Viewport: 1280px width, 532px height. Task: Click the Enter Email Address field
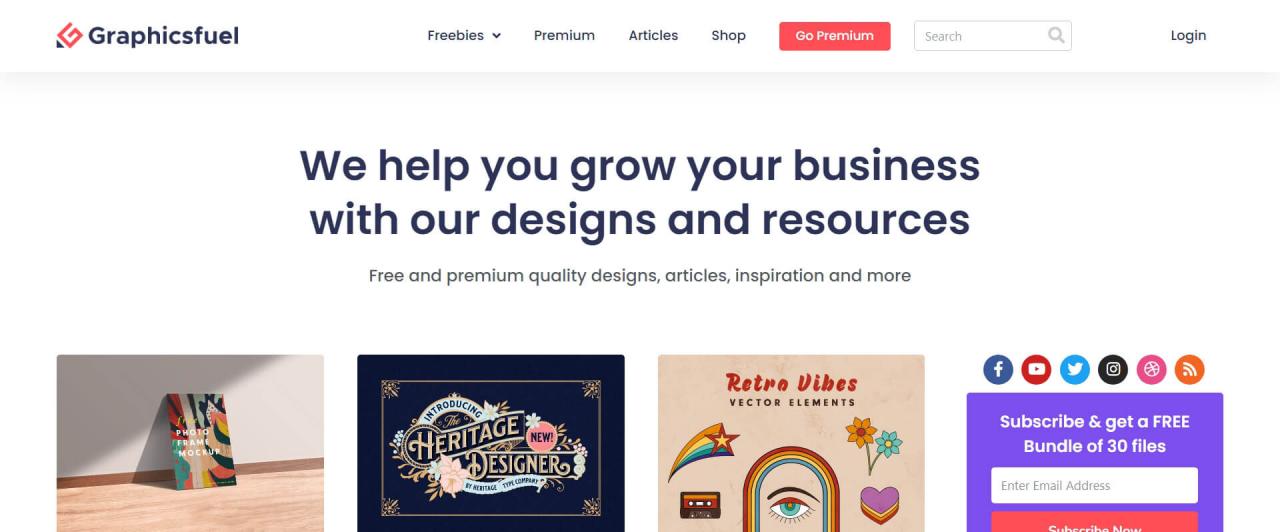click(1094, 485)
